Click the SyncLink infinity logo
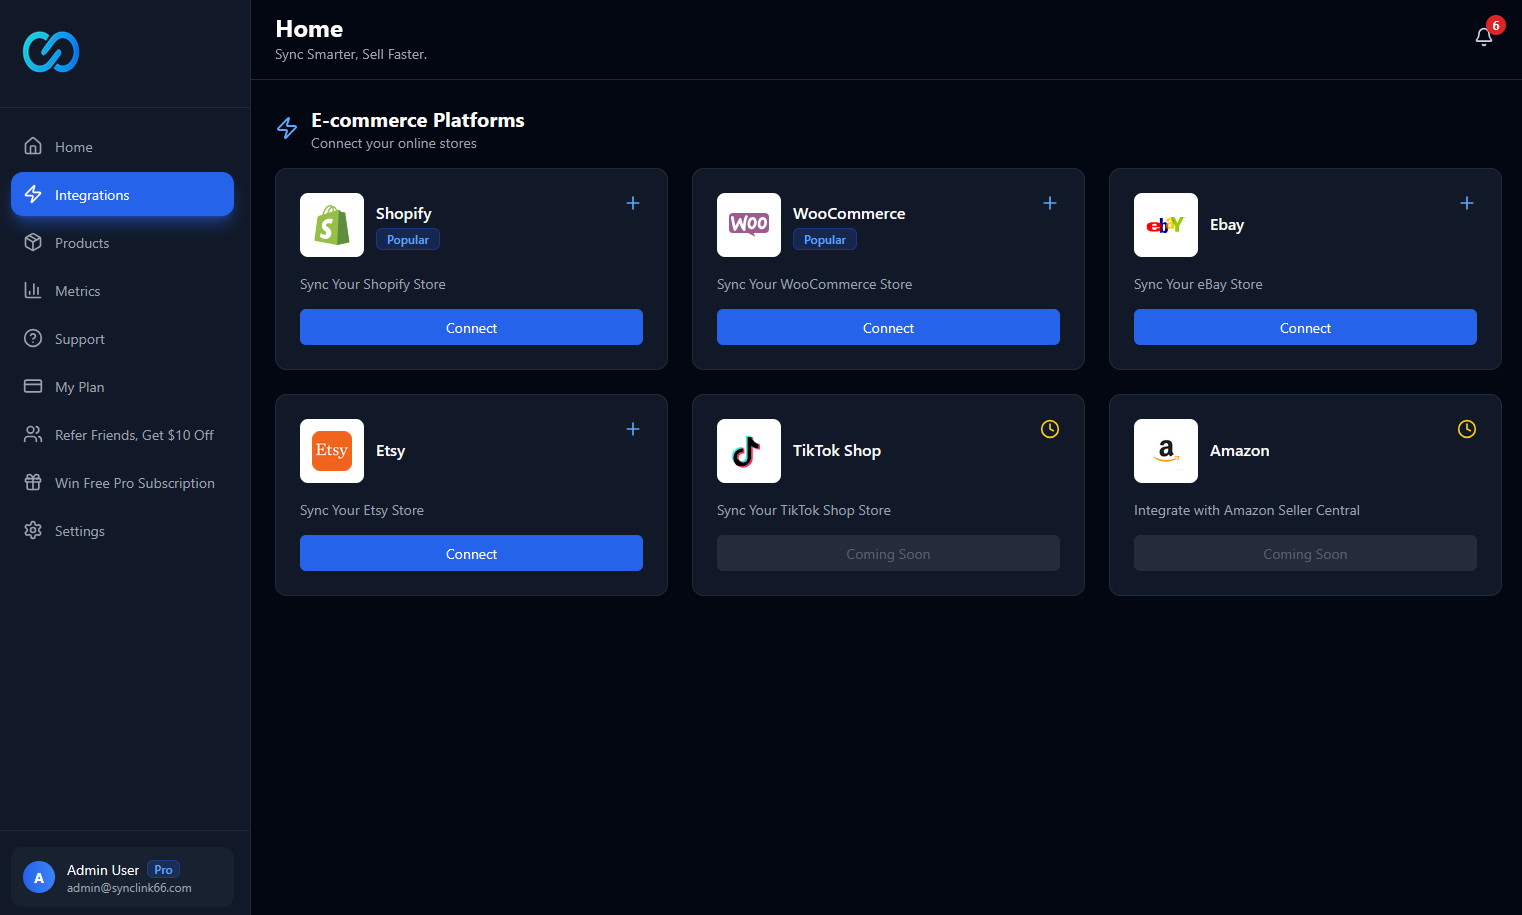The image size is (1522, 915). [x=51, y=52]
